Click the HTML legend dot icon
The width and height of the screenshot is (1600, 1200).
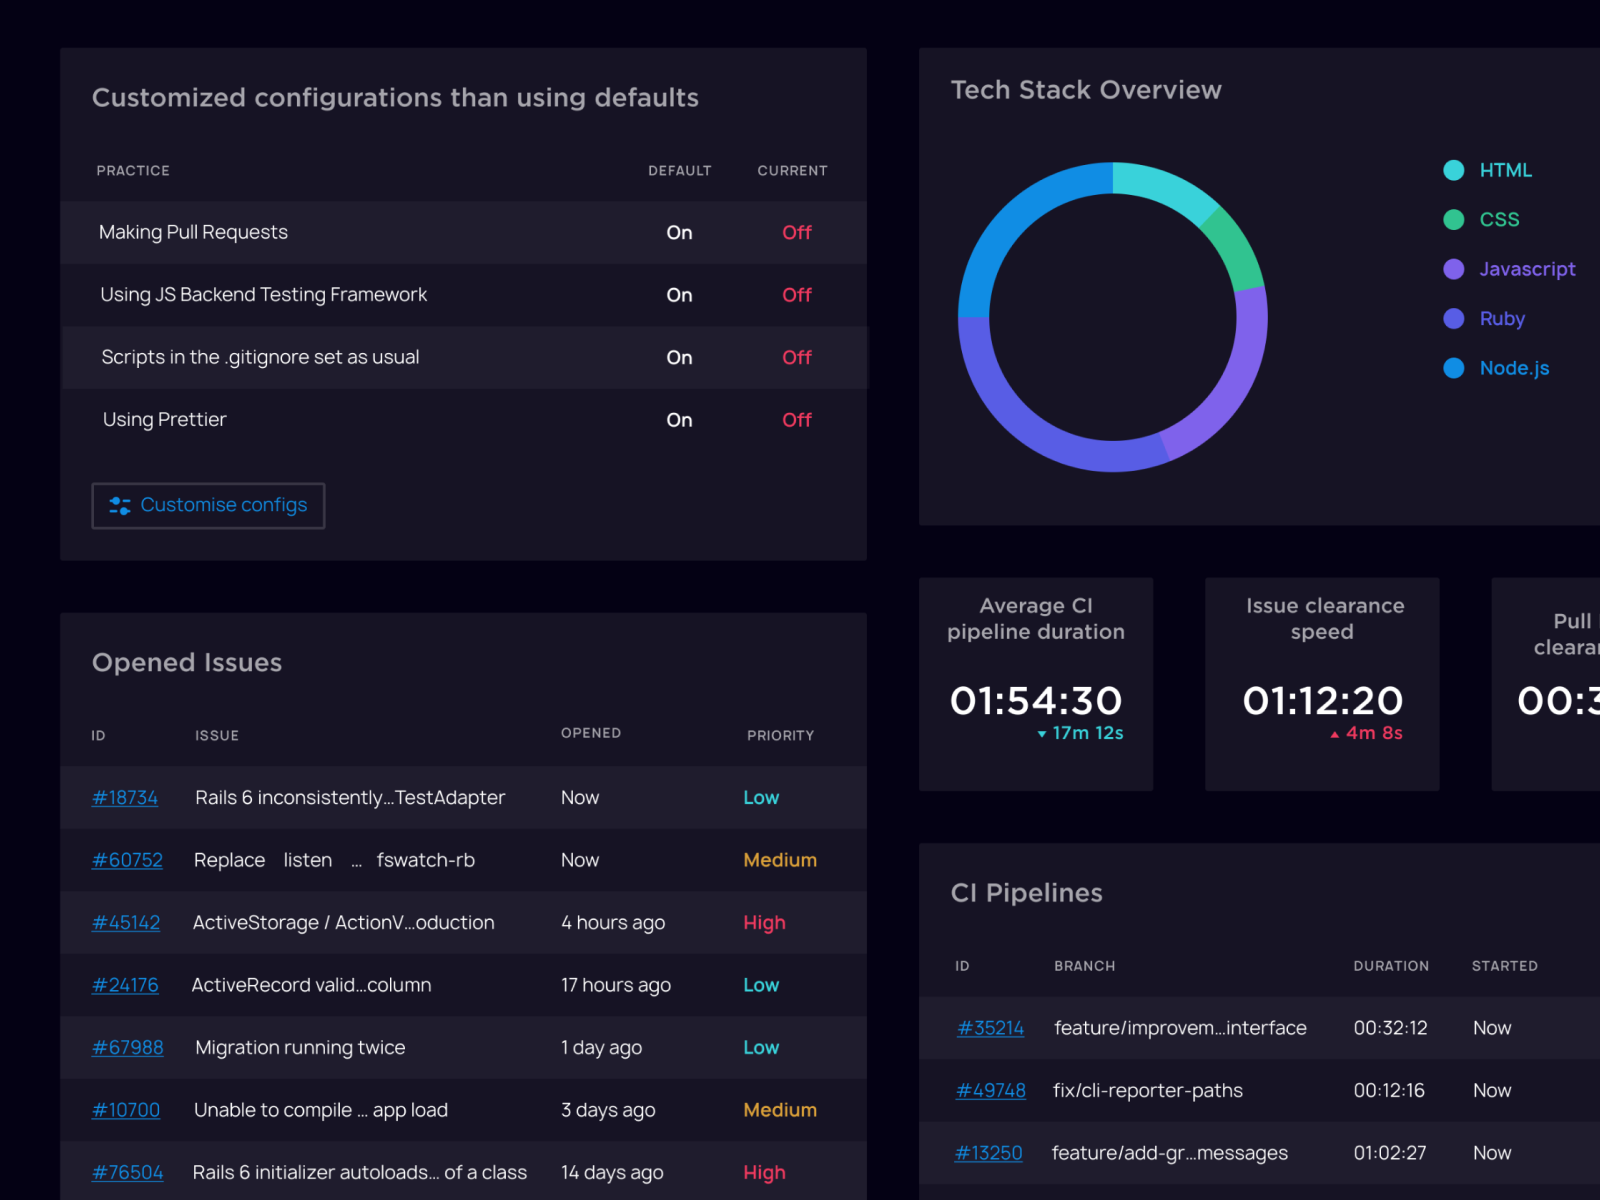[1454, 170]
